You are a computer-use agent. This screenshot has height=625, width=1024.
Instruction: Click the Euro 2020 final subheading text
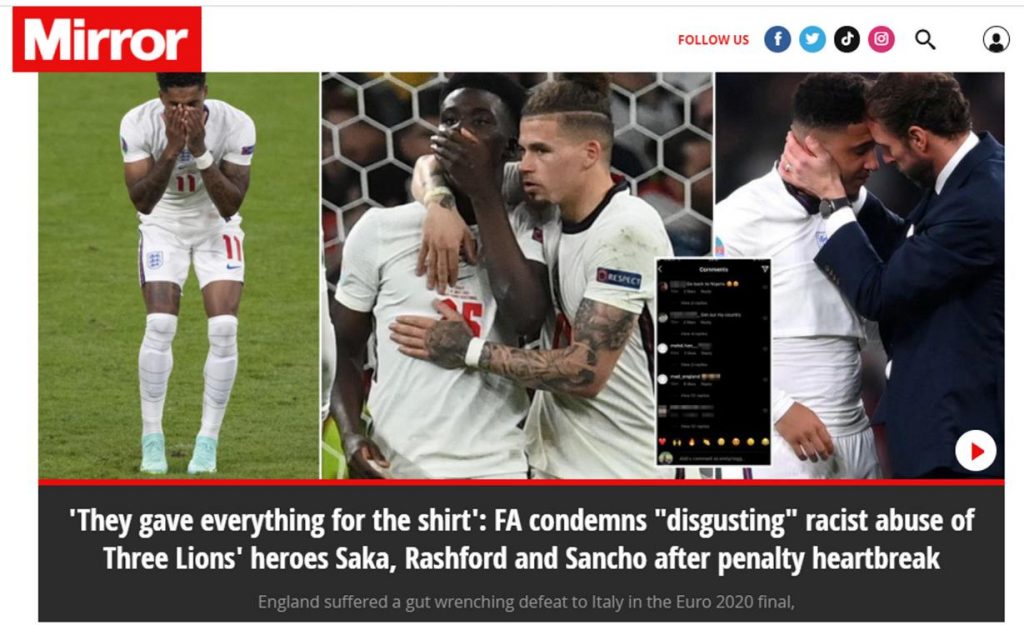[526, 601]
